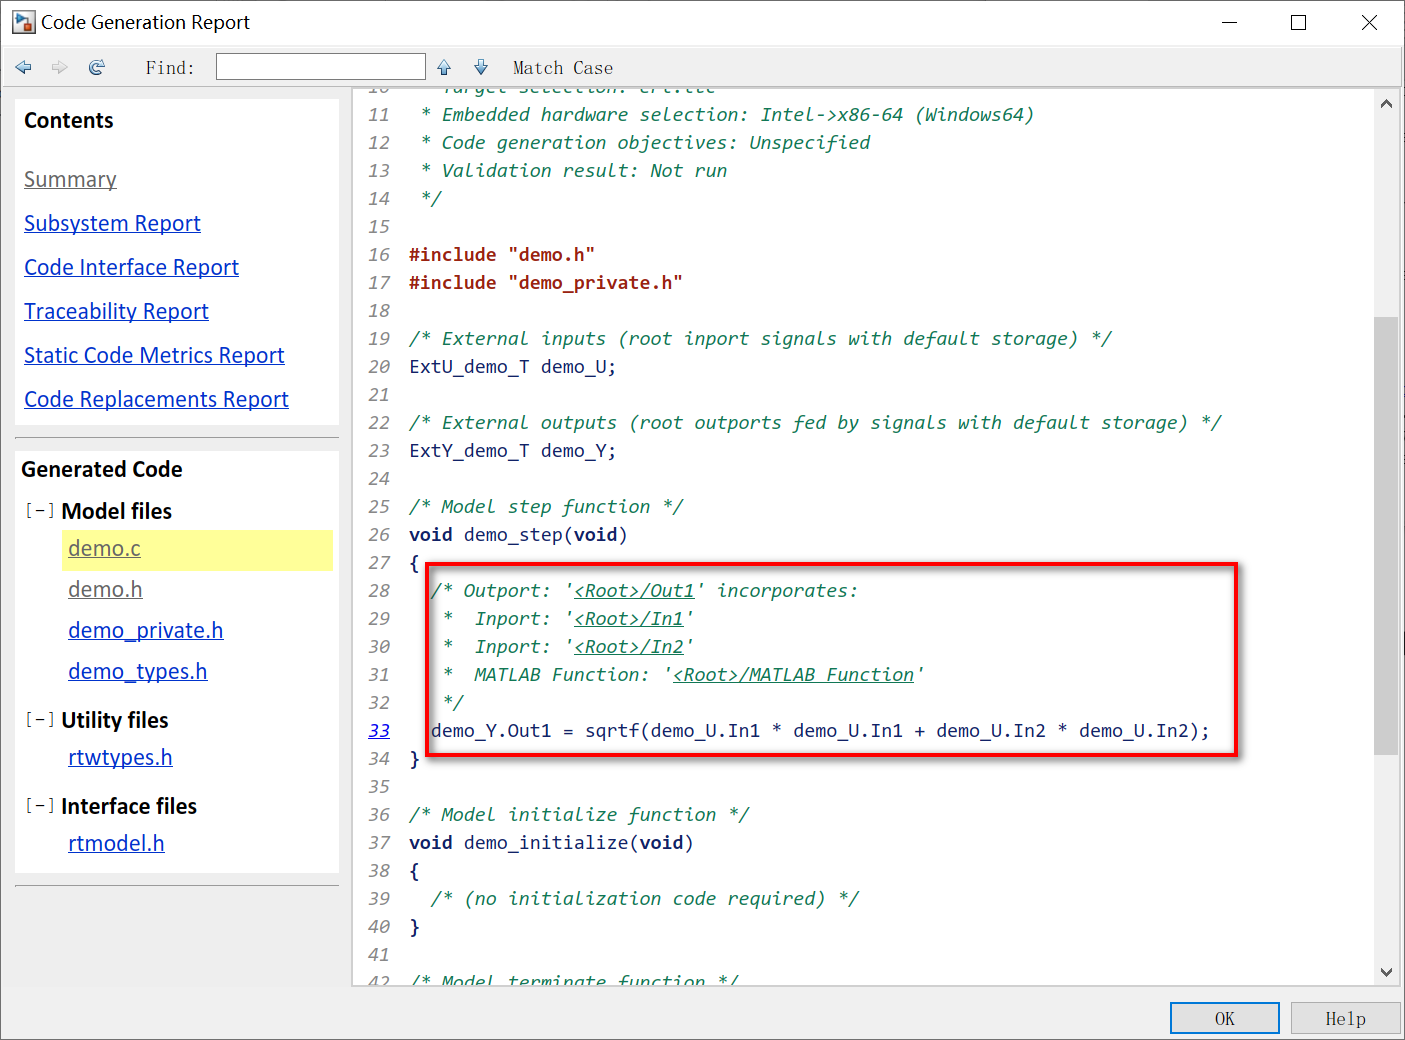Click the #include "demo.h" line
The image size is (1405, 1040).
[502, 255]
